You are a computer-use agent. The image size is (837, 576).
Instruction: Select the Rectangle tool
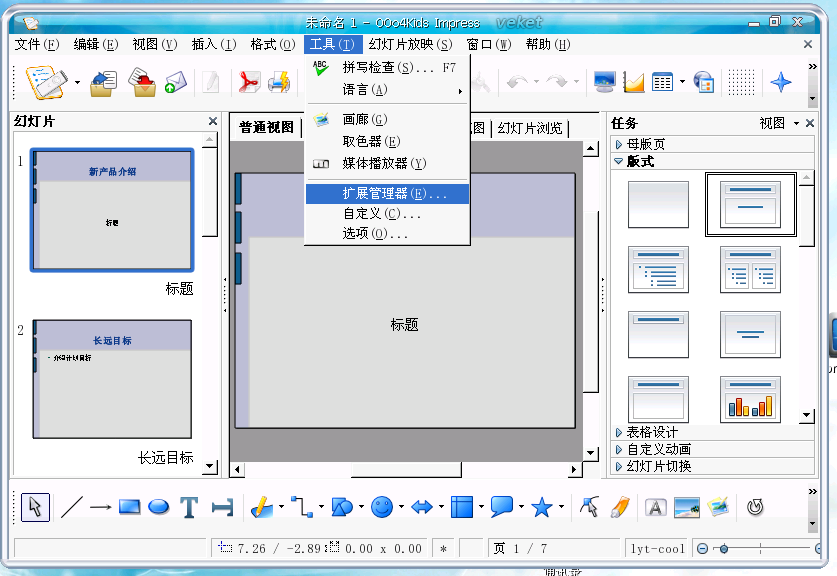coord(129,507)
